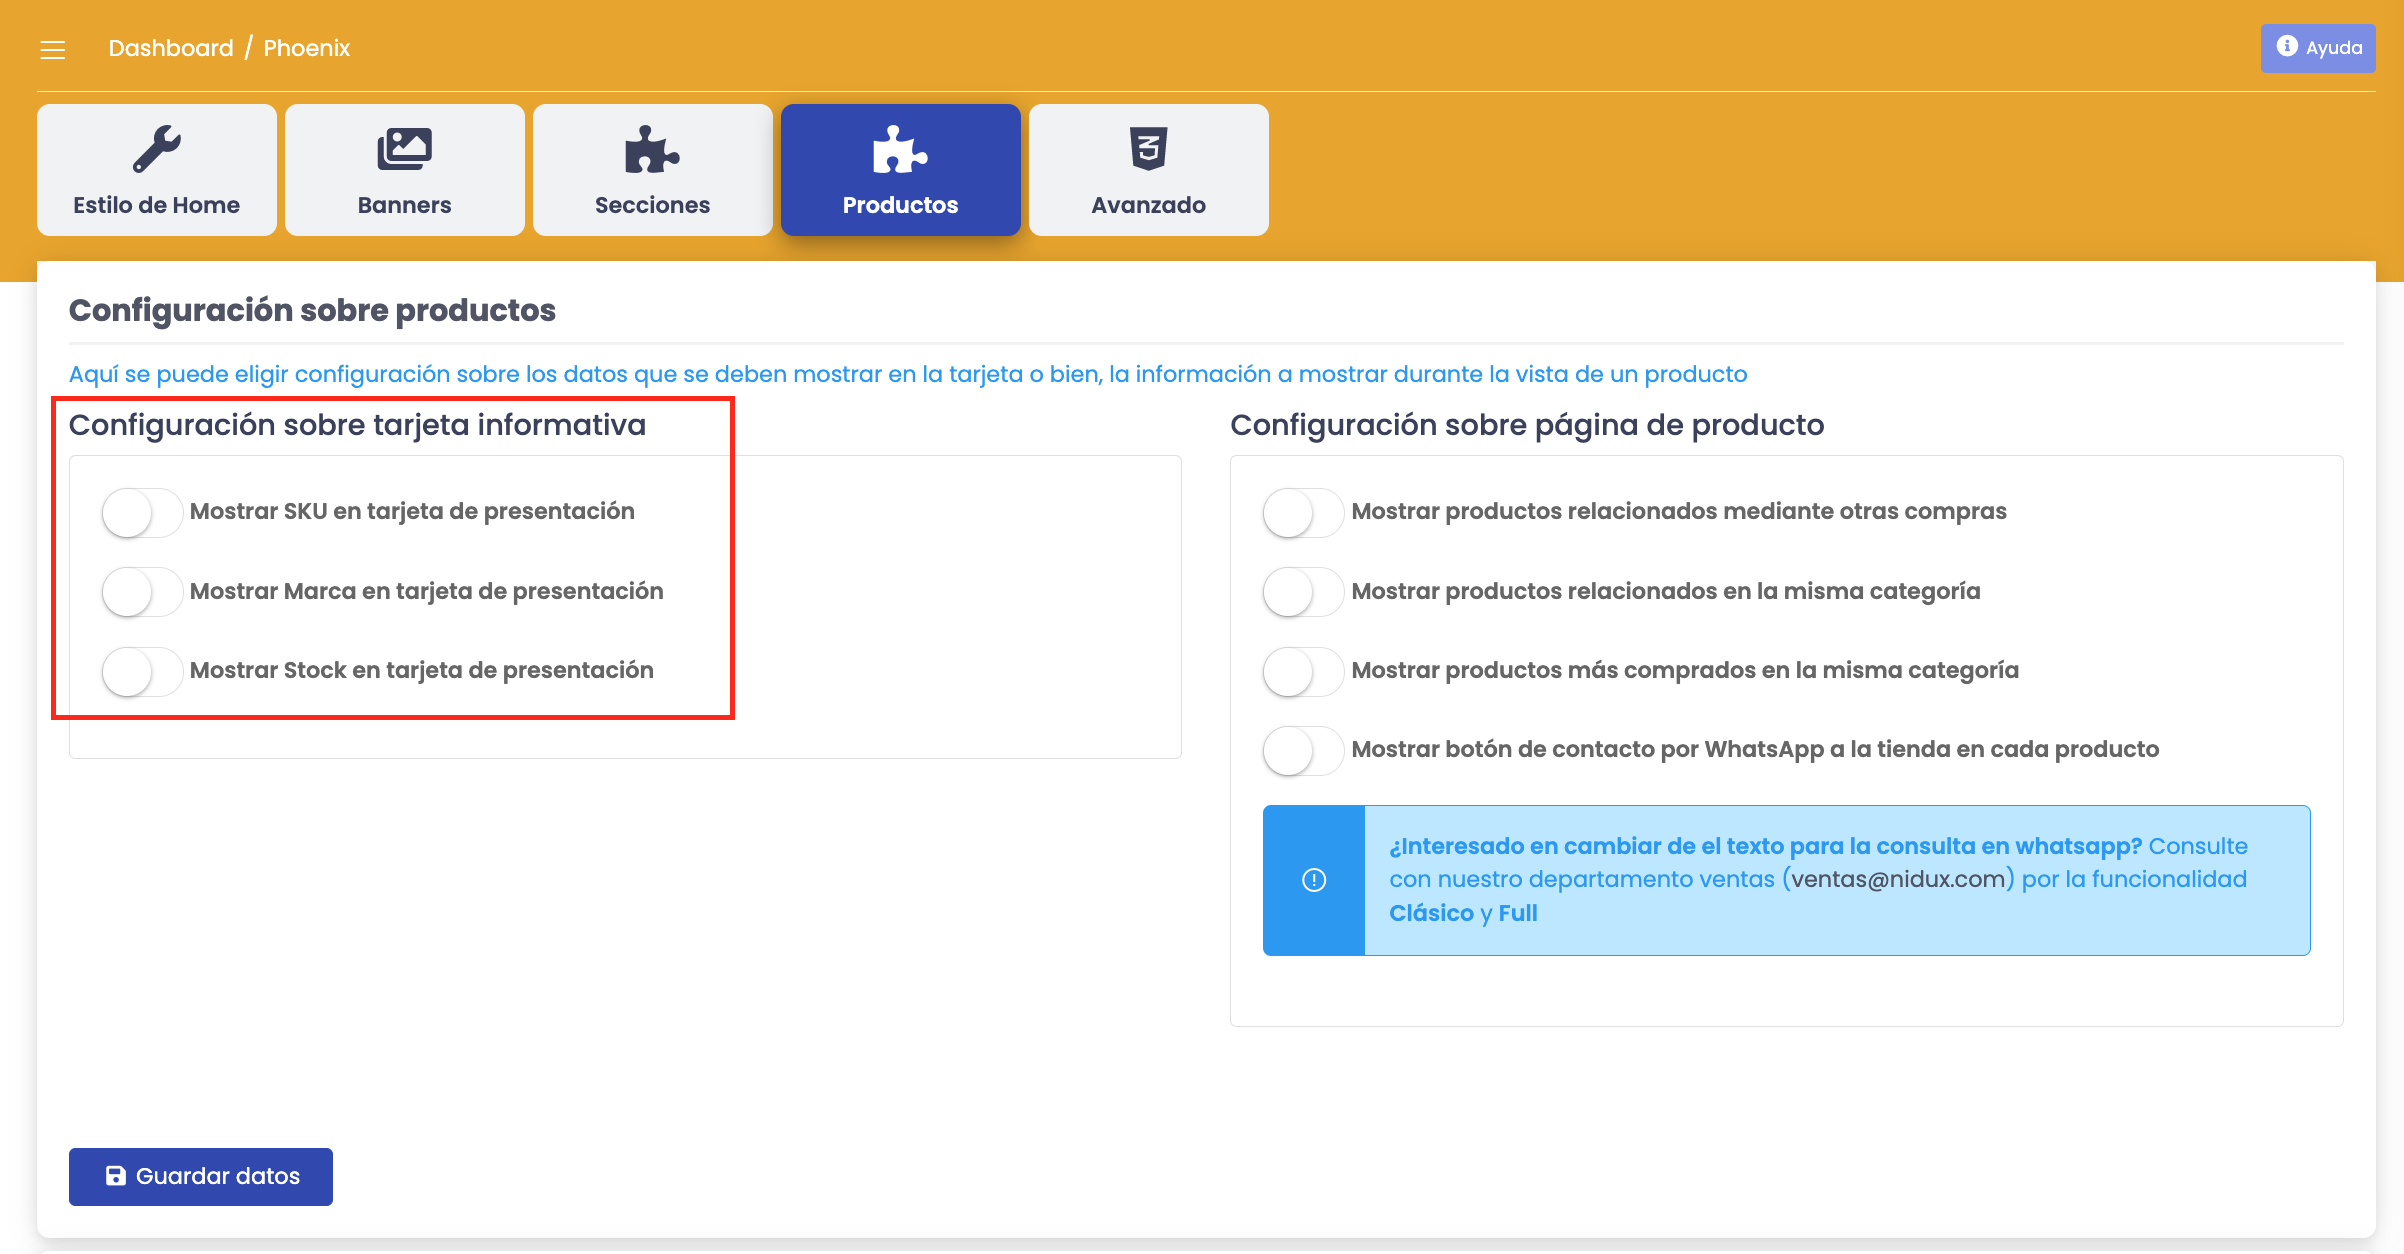This screenshot has height=1254, width=2404.
Task: Click the CSS3 icon on Avanzado
Action: click(x=1148, y=149)
